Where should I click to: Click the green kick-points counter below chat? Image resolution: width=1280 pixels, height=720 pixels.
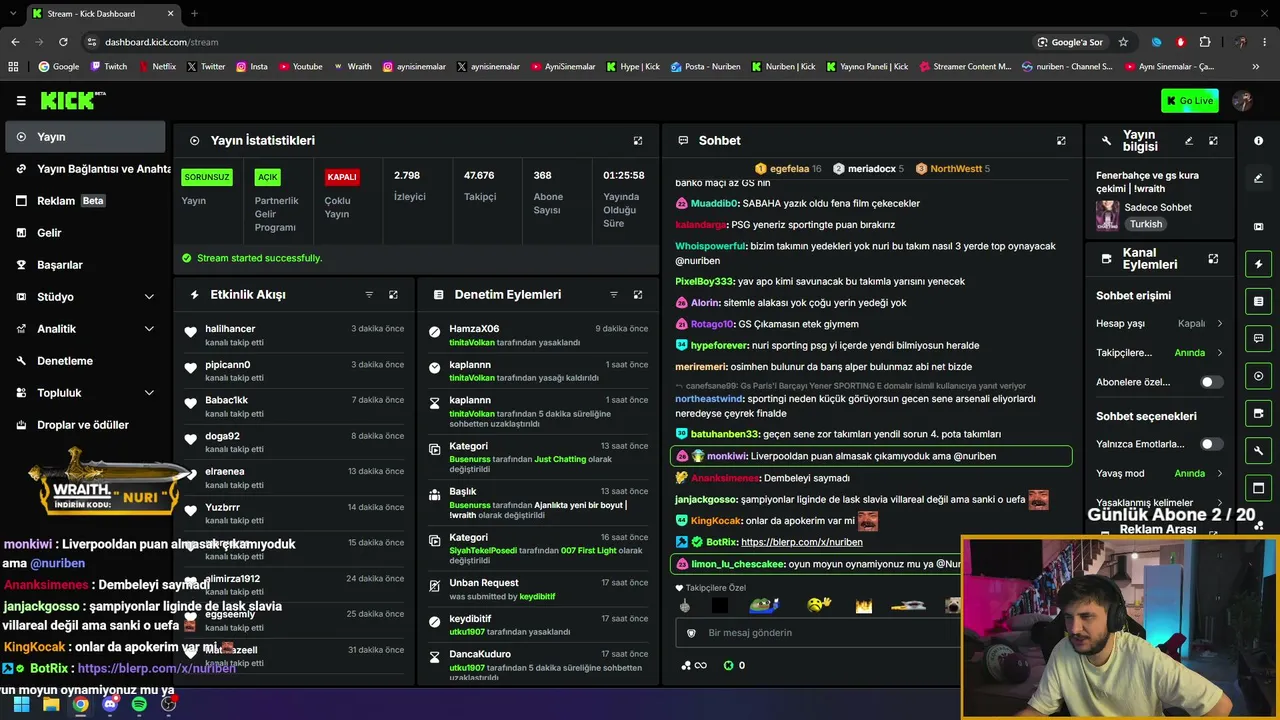point(735,665)
